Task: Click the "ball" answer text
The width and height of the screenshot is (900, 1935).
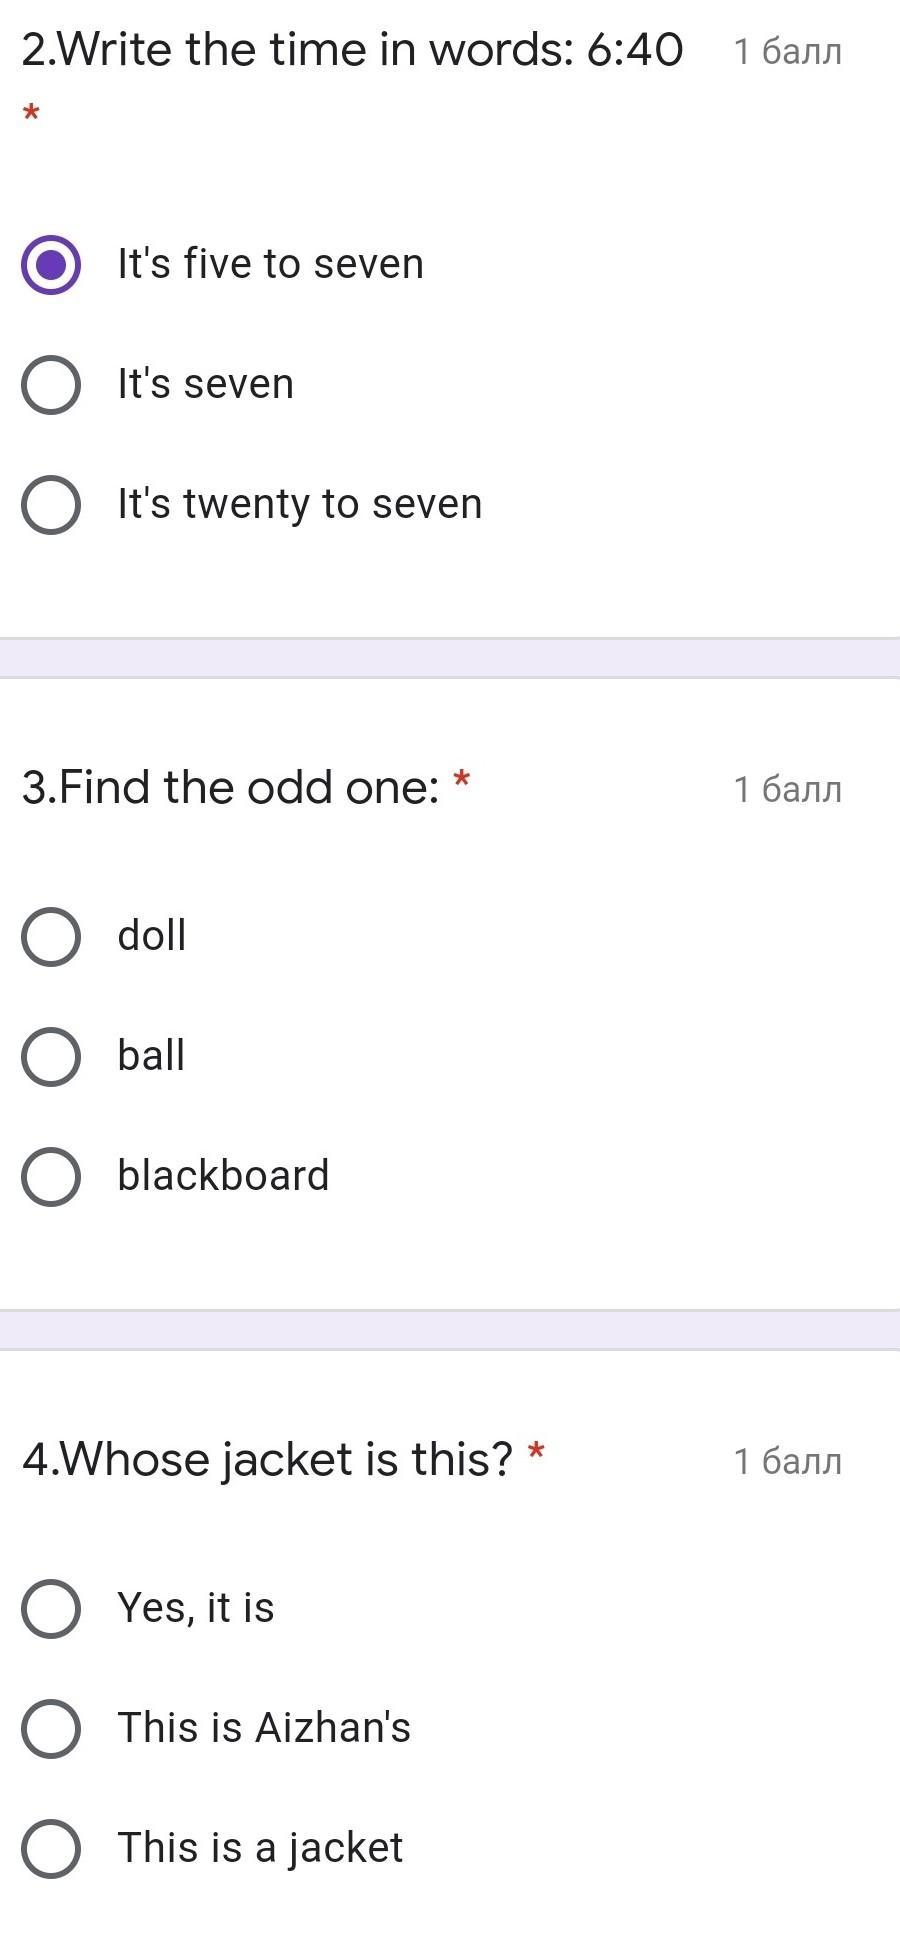Action: coord(151,1056)
